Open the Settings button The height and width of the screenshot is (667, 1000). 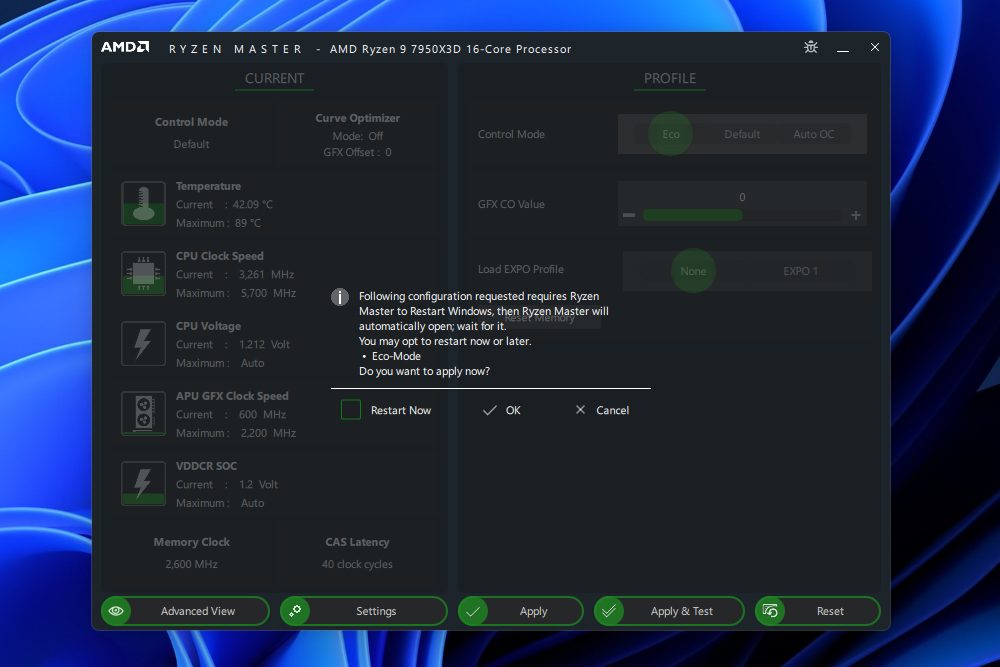tap(364, 611)
